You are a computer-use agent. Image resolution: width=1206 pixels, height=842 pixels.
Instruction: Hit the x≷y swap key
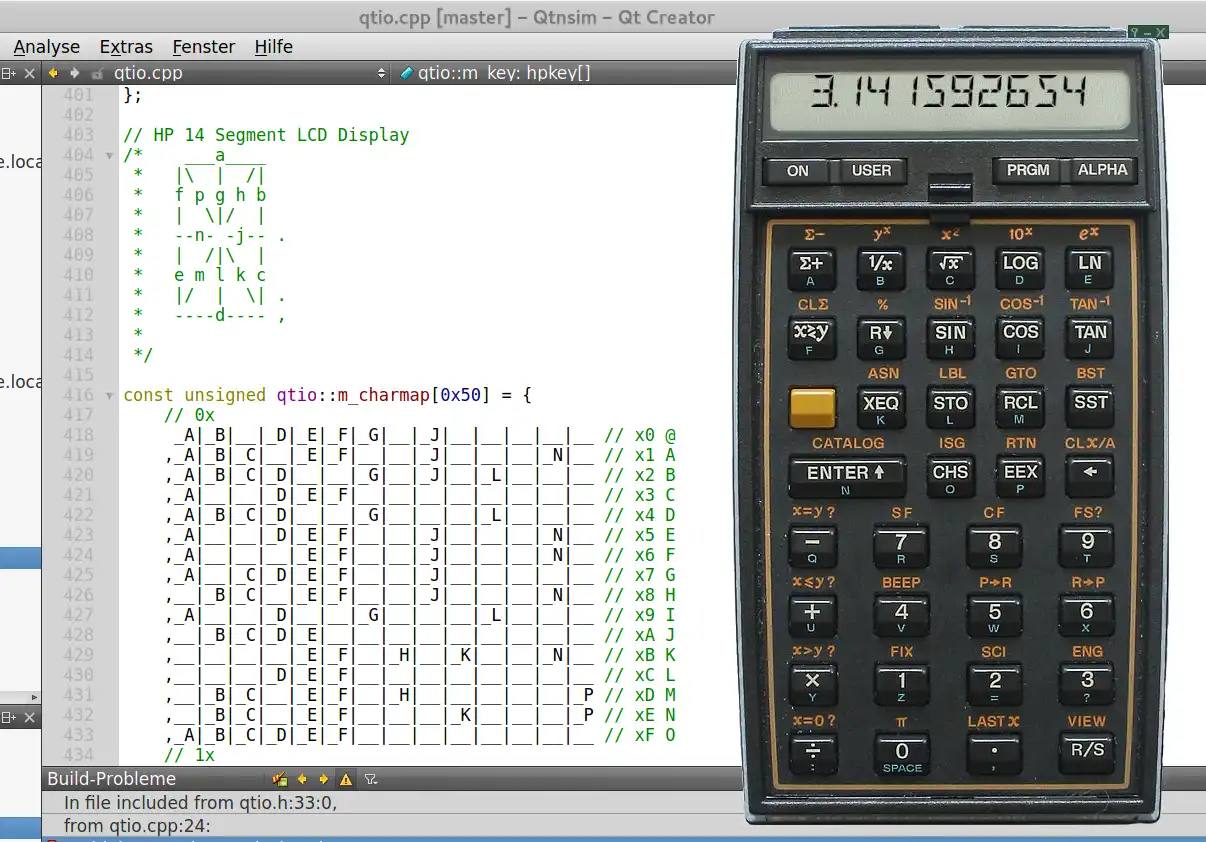coord(811,339)
